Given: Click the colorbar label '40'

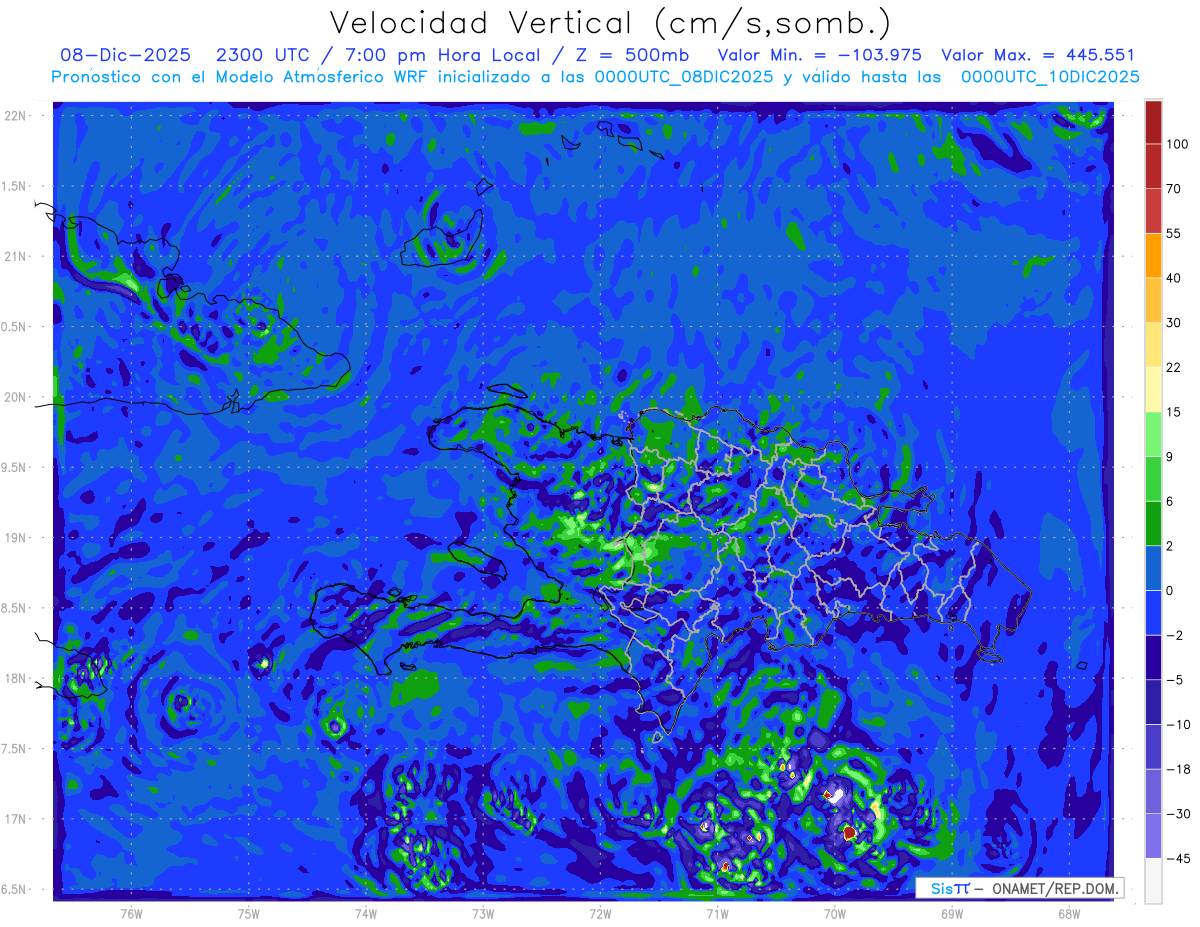Looking at the screenshot, I should point(1174,278).
